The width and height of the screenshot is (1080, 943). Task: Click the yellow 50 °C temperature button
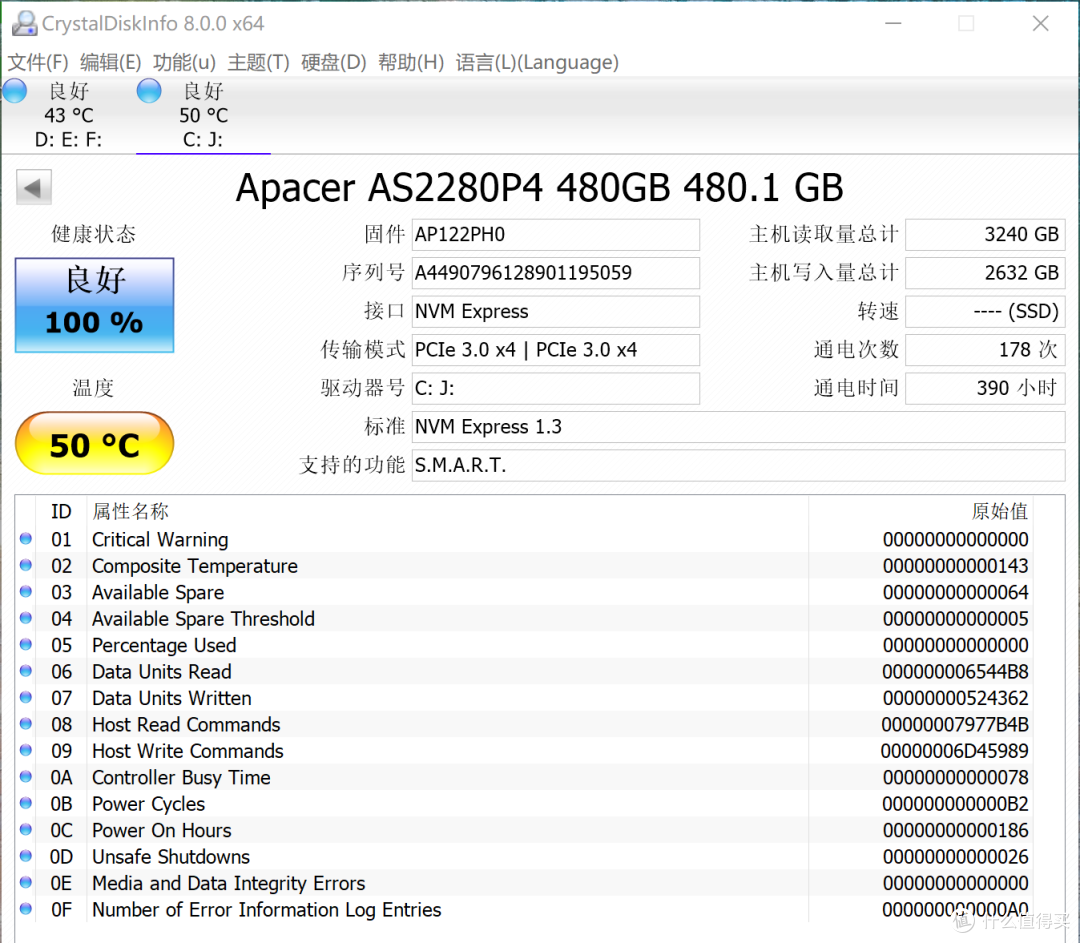pyautogui.click(x=94, y=443)
